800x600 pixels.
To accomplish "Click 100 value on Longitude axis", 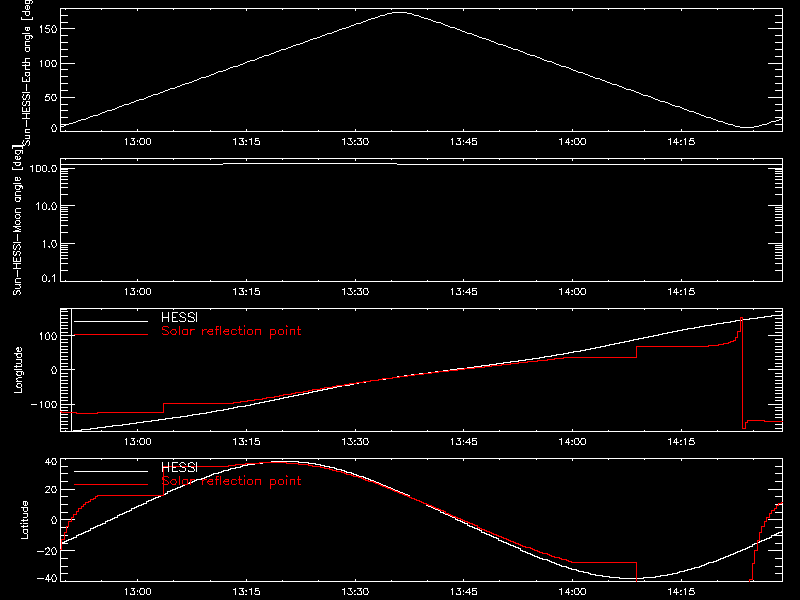I will point(48,336).
